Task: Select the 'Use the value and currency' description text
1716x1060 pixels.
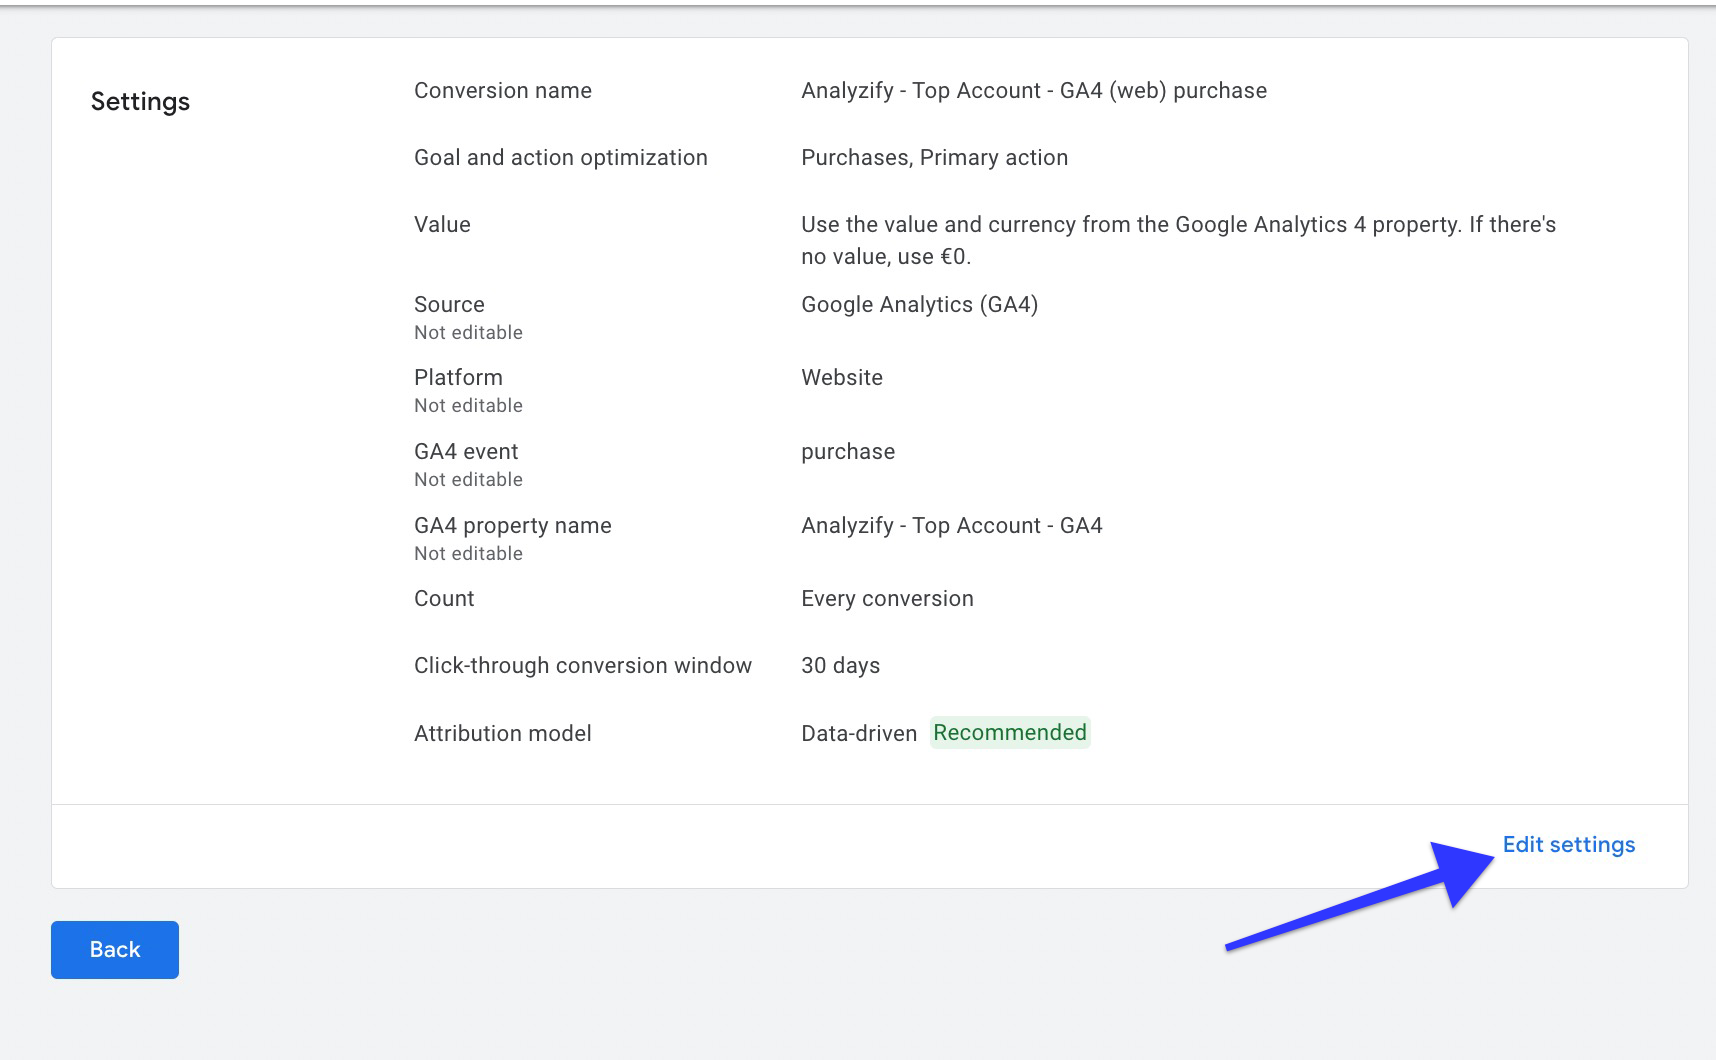Action: tap(1179, 241)
